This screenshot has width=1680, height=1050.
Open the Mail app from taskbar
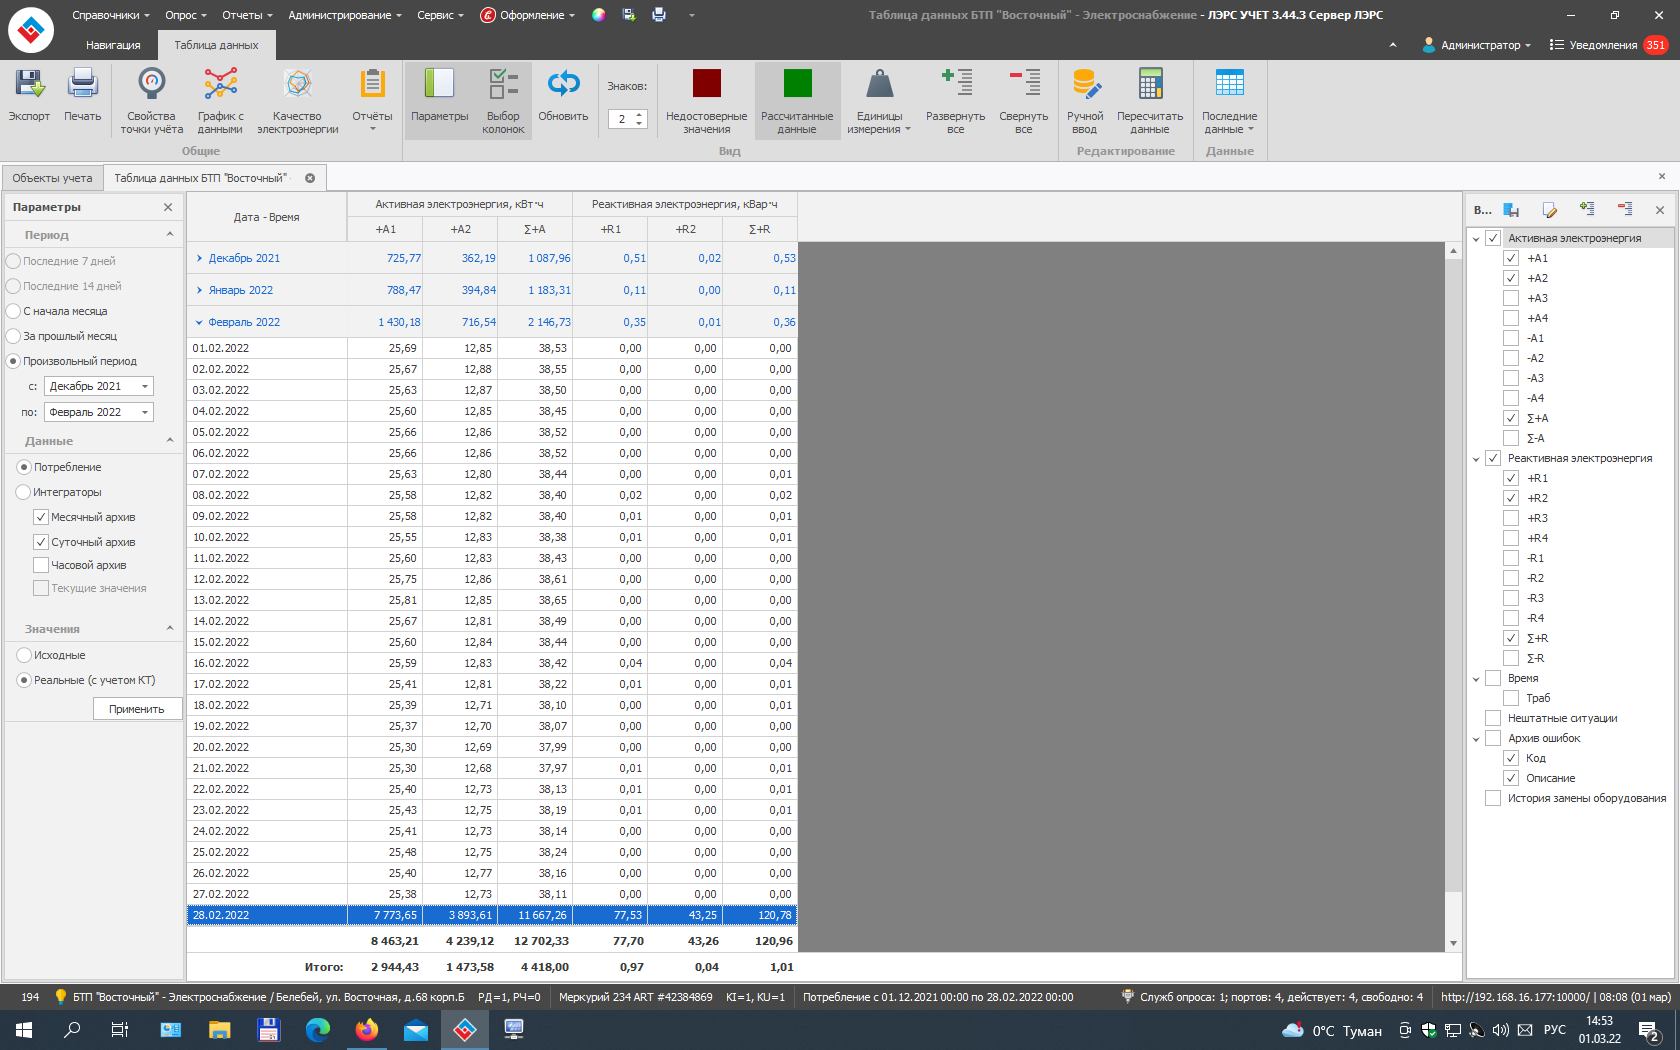[416, 1030]
